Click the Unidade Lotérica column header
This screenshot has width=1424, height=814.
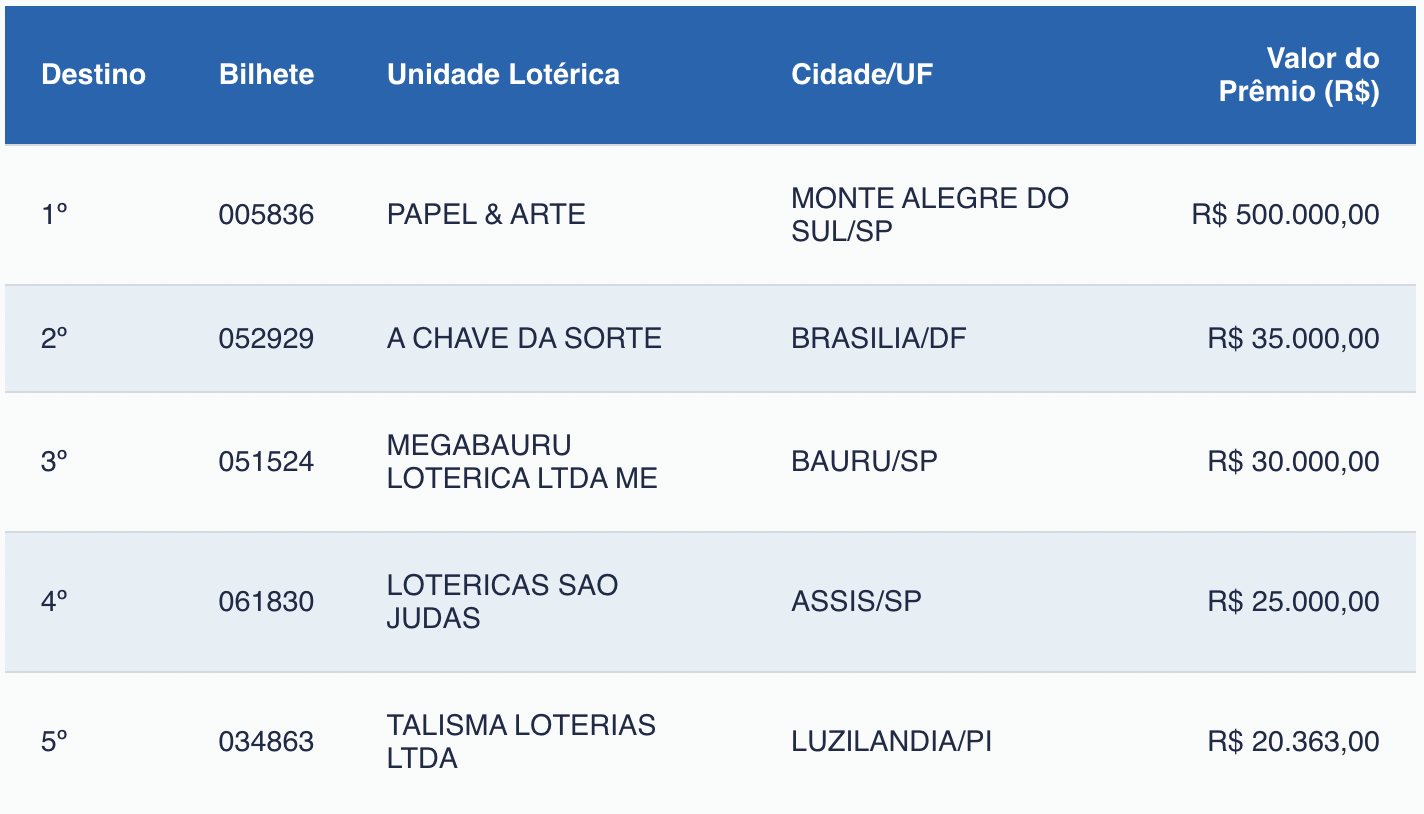point(503,74)
